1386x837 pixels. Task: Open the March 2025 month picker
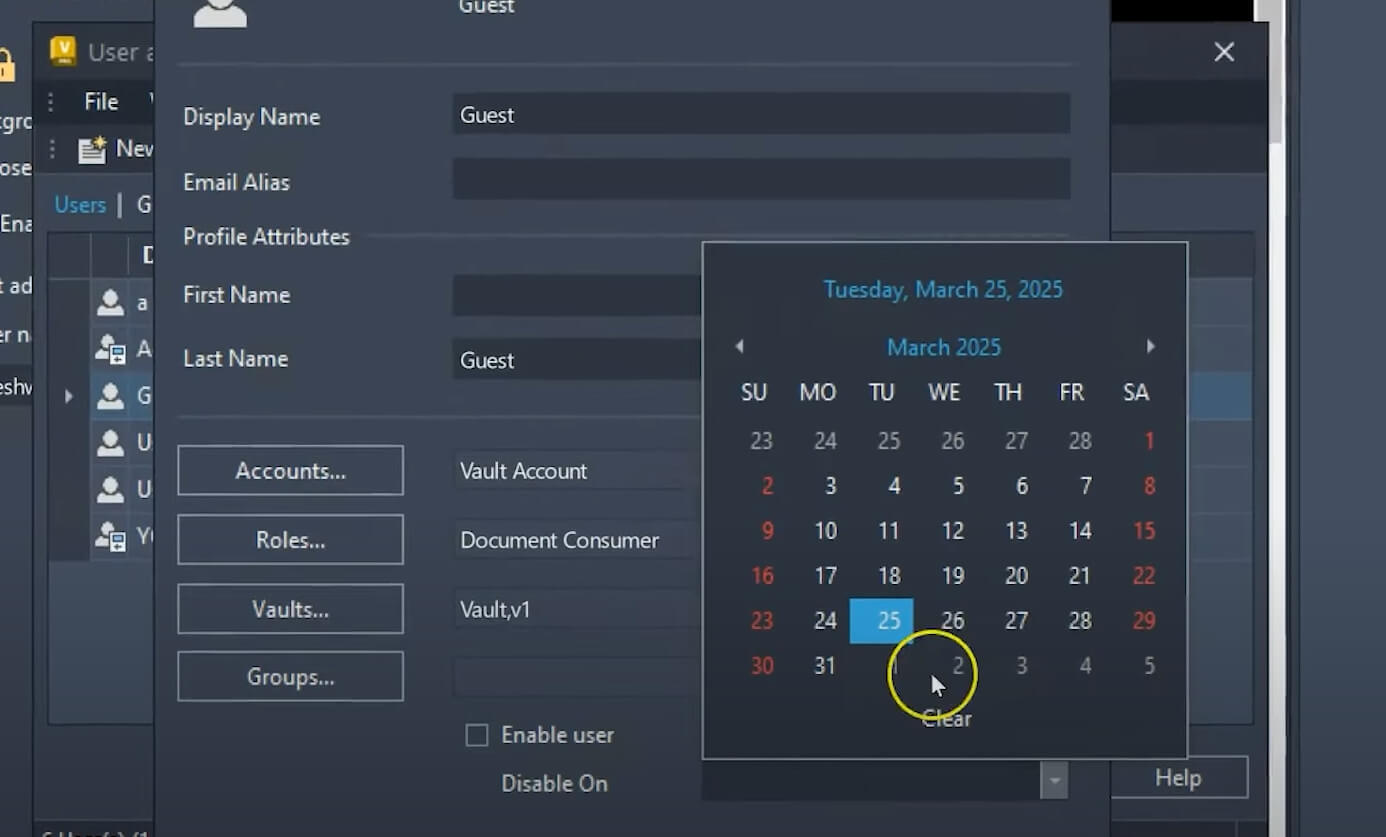[x=943, y=347]
